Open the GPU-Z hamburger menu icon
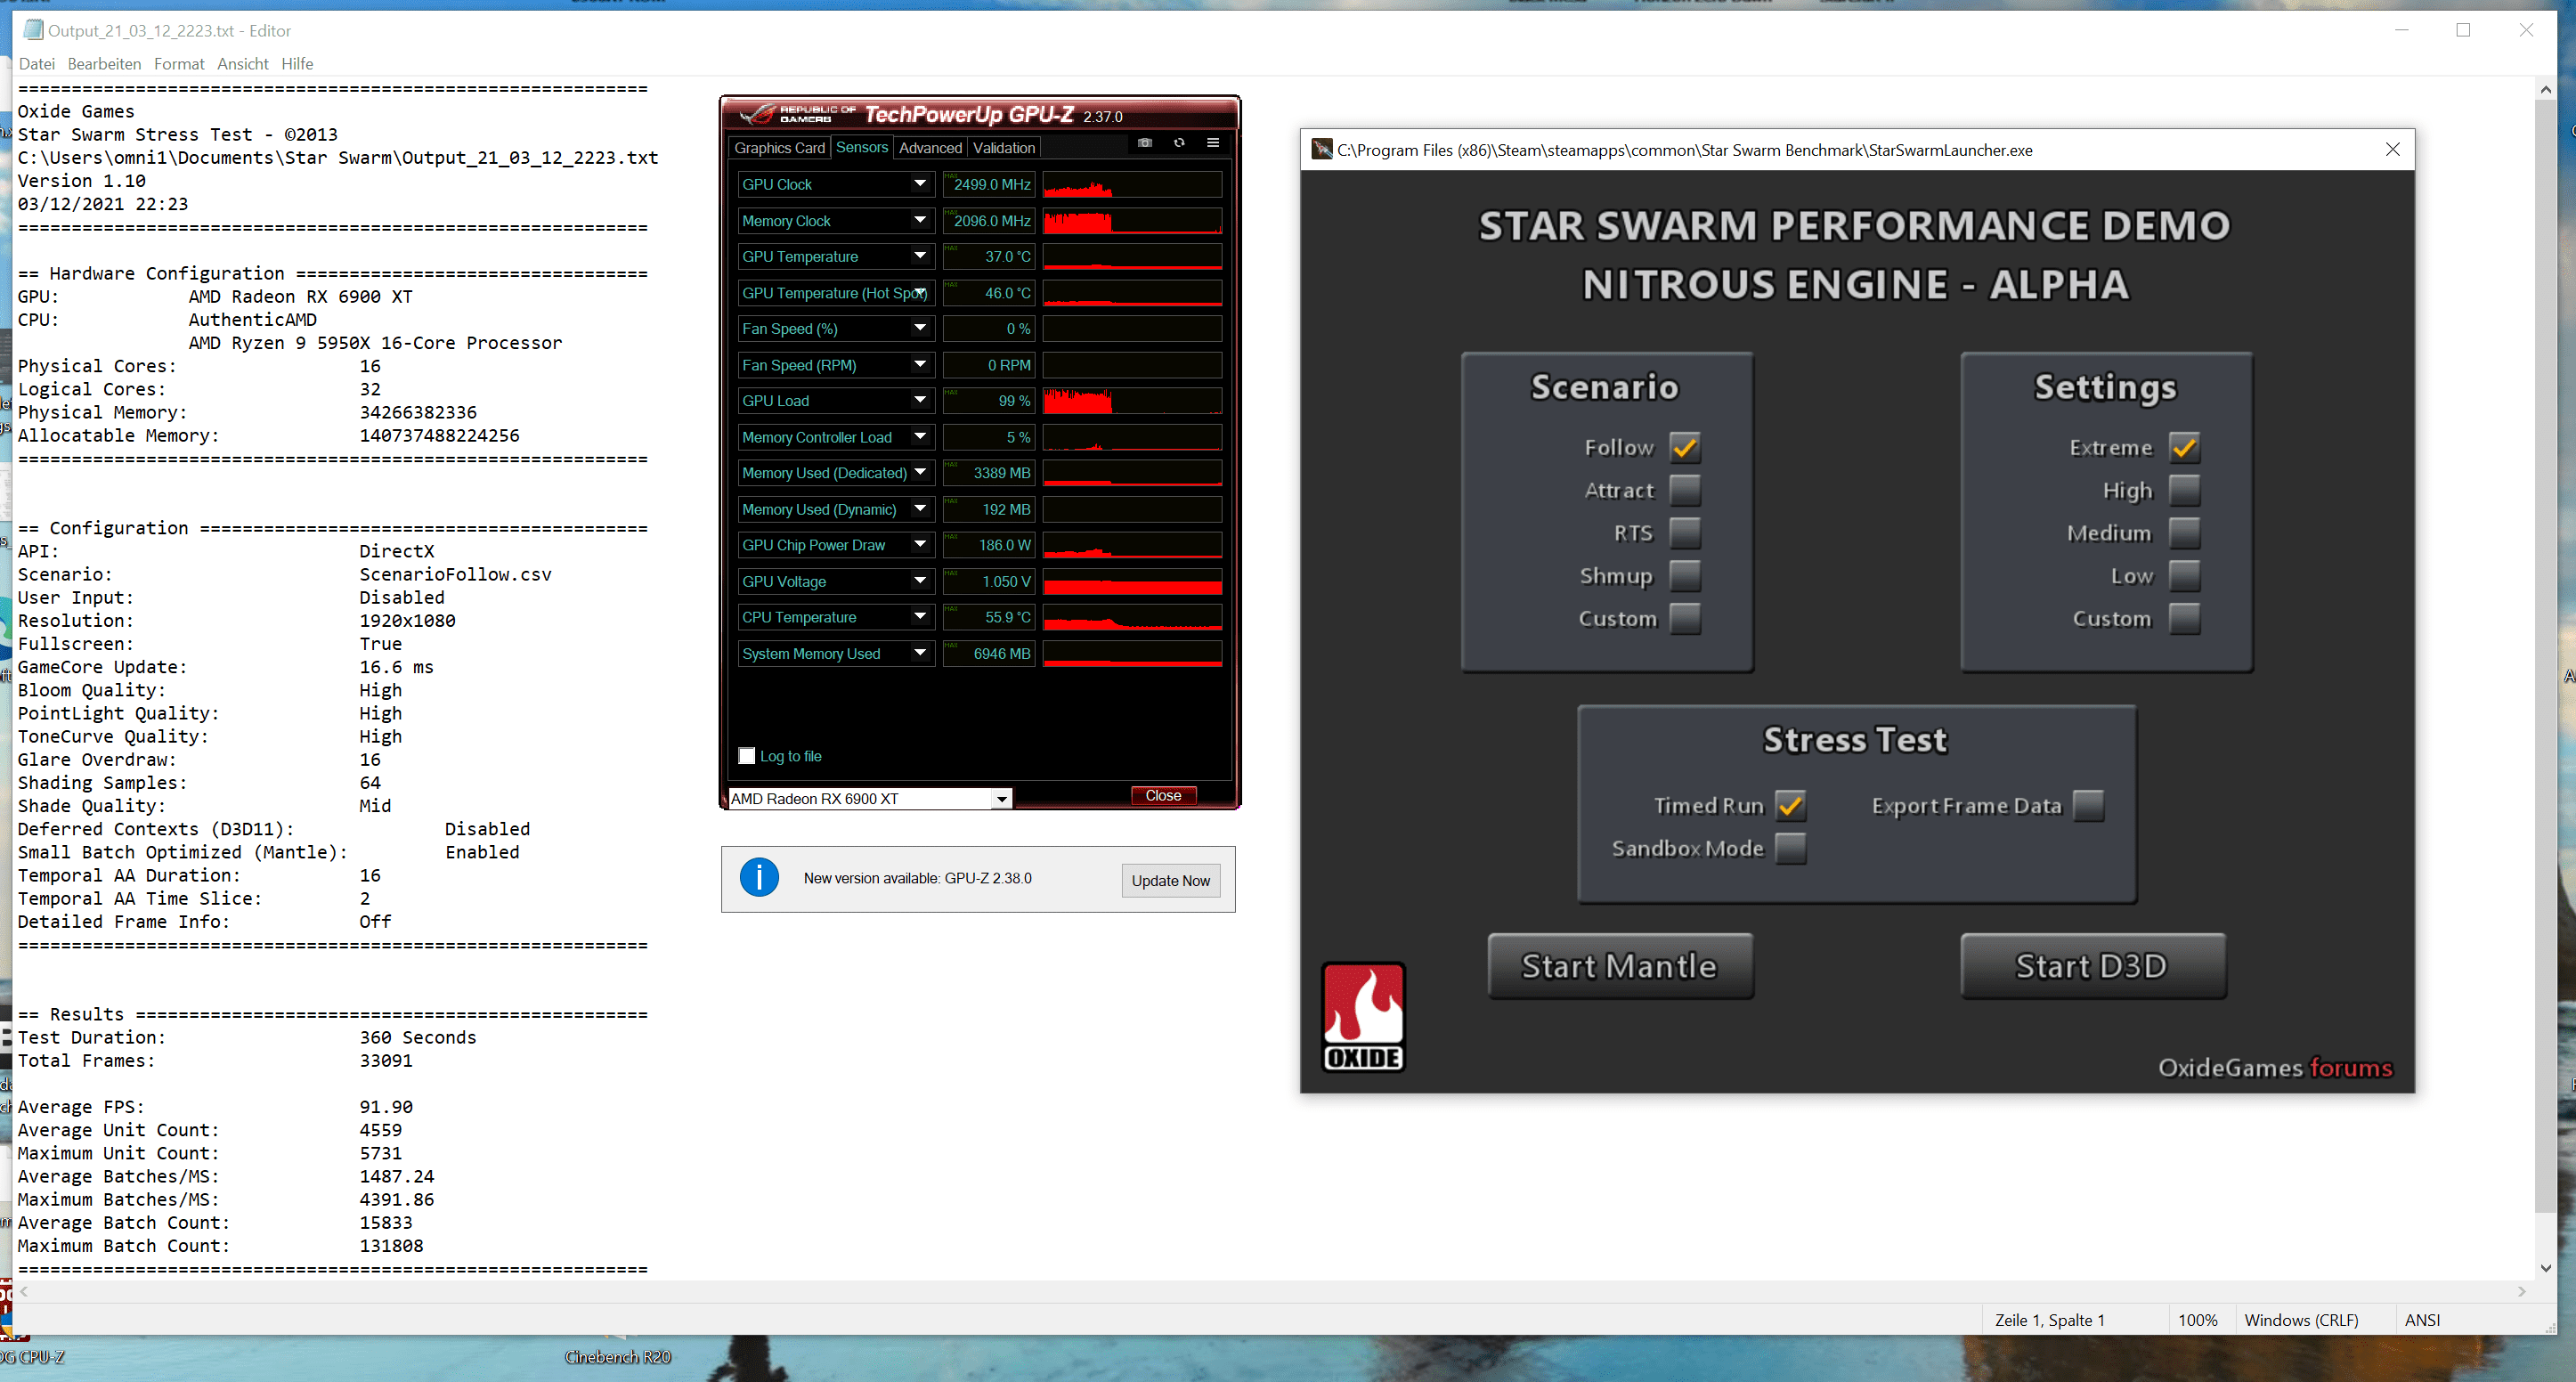Viewport: 2576px width, 1382px height. (1213, 143)
